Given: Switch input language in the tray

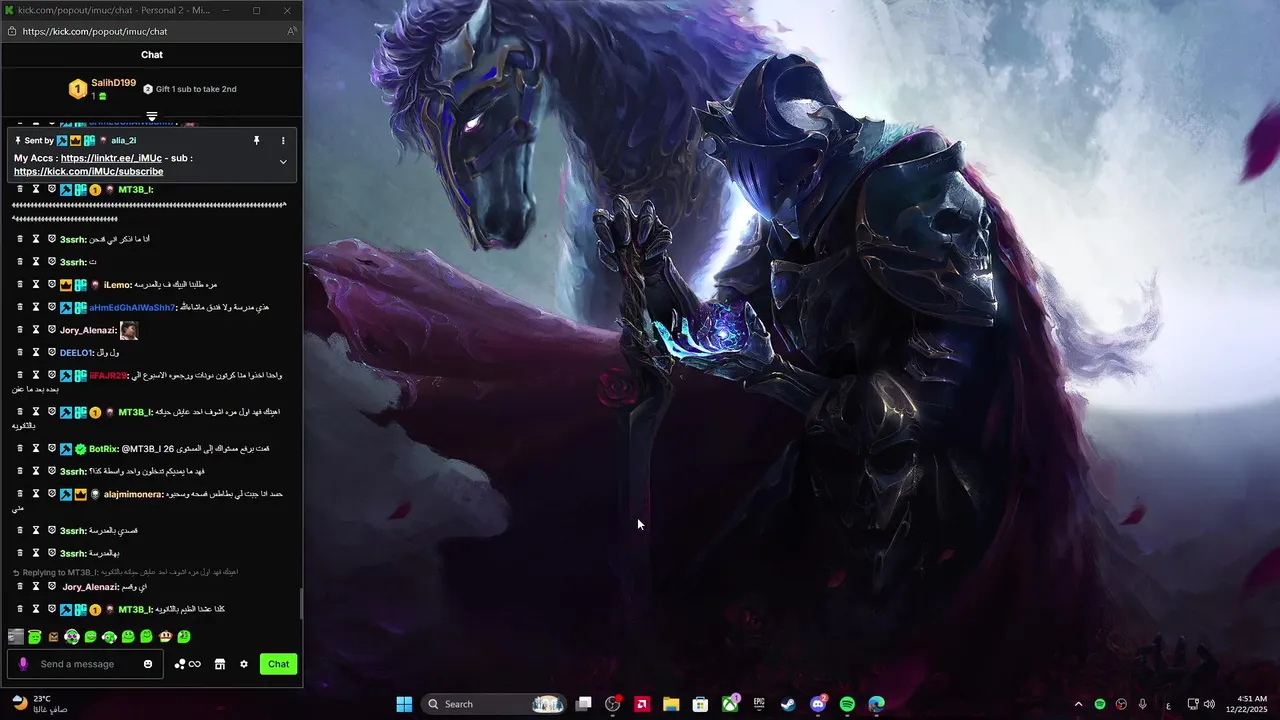Looking at the screenshot, I should tap(1168, 704).
